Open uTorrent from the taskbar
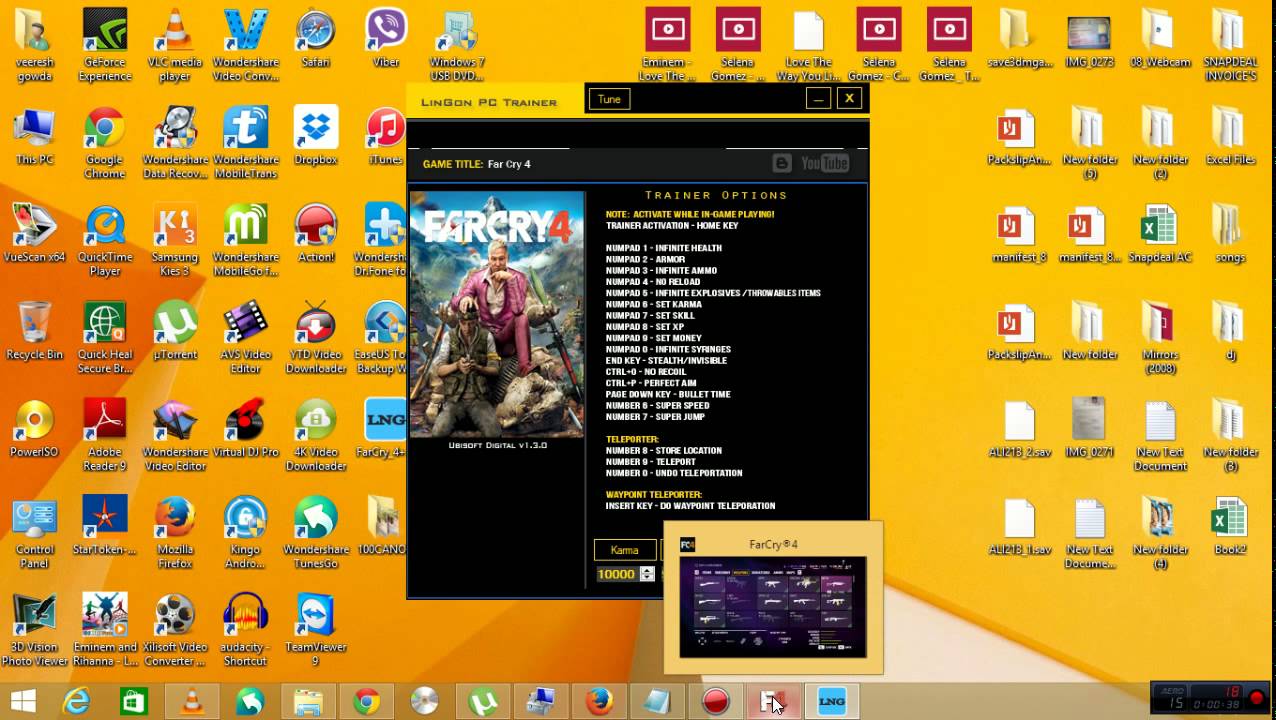1276x720 pixels. [483, 701]
